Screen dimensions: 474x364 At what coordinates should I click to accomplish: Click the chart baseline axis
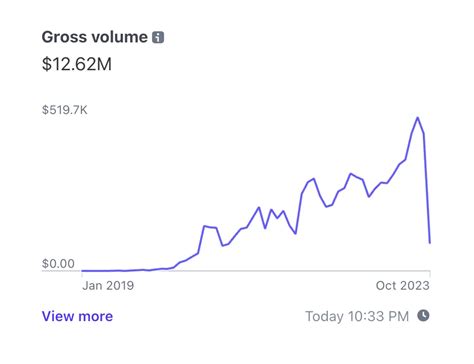(236, 271)
